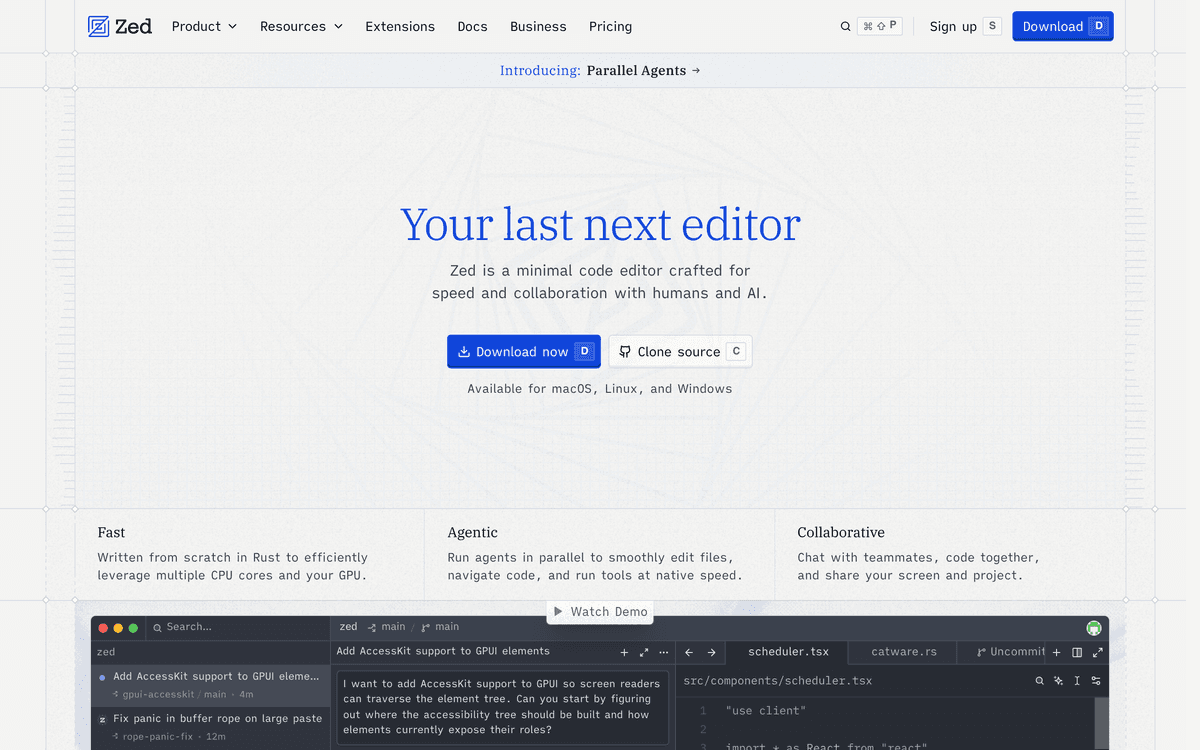This screenshot has width=1200, height=750.
Task: Open the Pricing menu item
Action: pyautogui.click(x=610, y=26)
